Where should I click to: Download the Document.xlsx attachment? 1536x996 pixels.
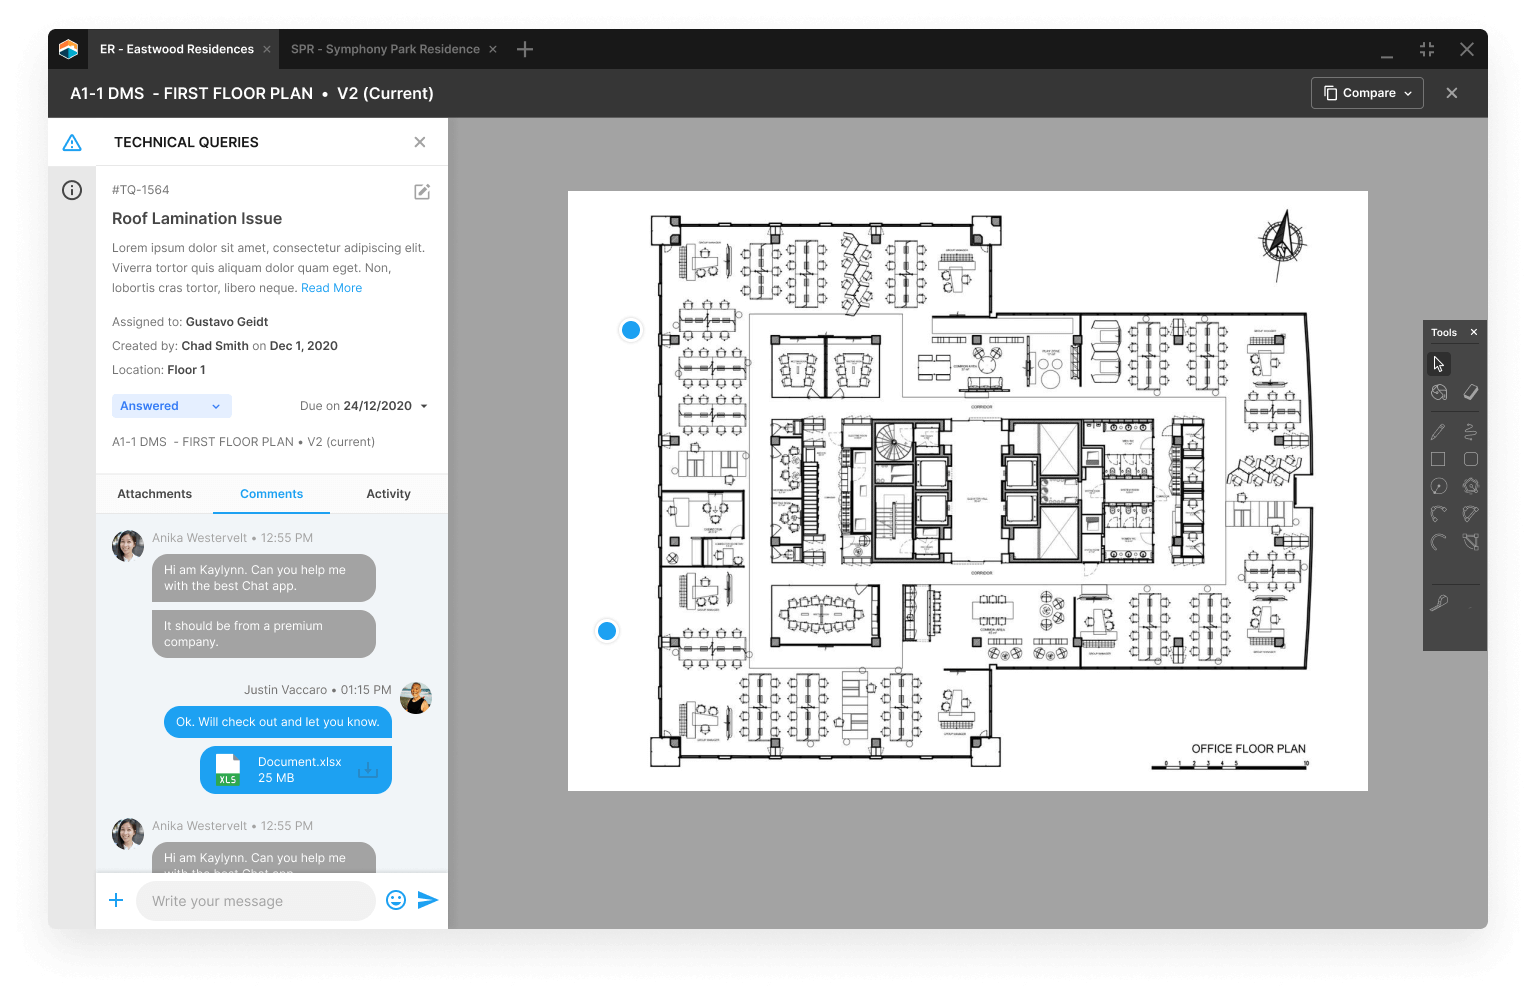click(368, 770)
